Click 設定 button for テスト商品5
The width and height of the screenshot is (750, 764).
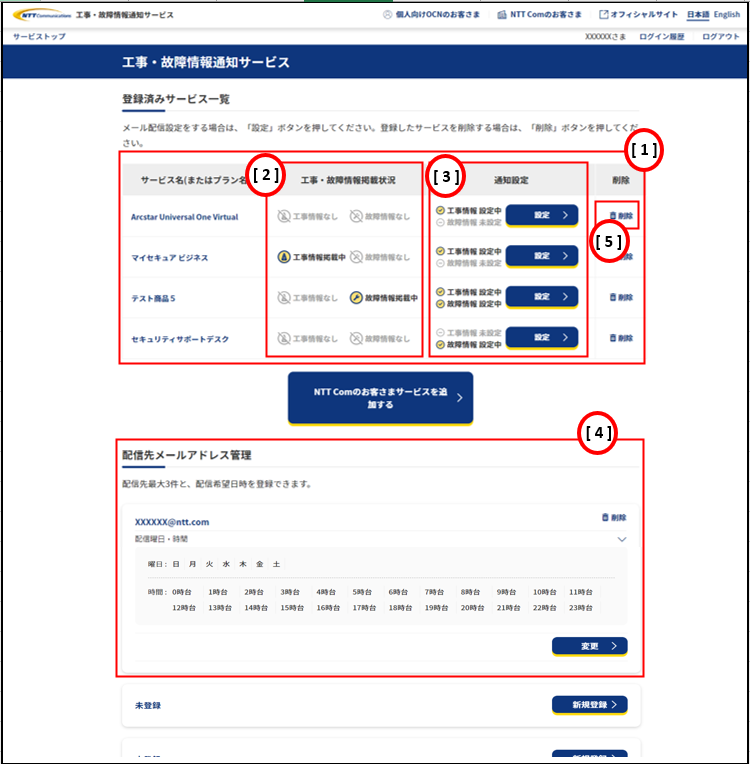coord(542,297)
